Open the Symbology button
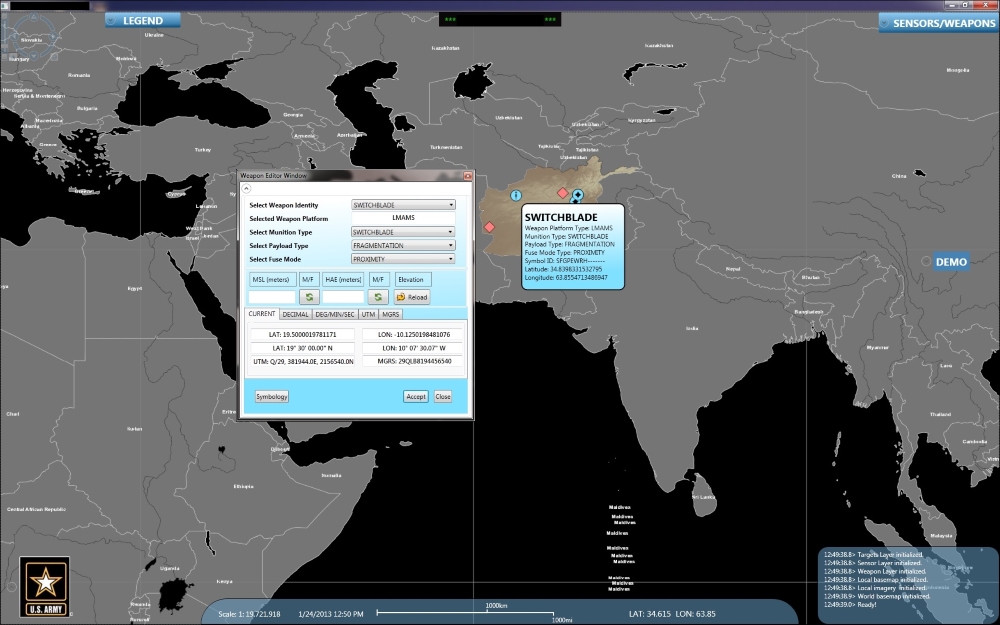The height and width of the screenshot is (625, 1000). click(x=272, y=397)
